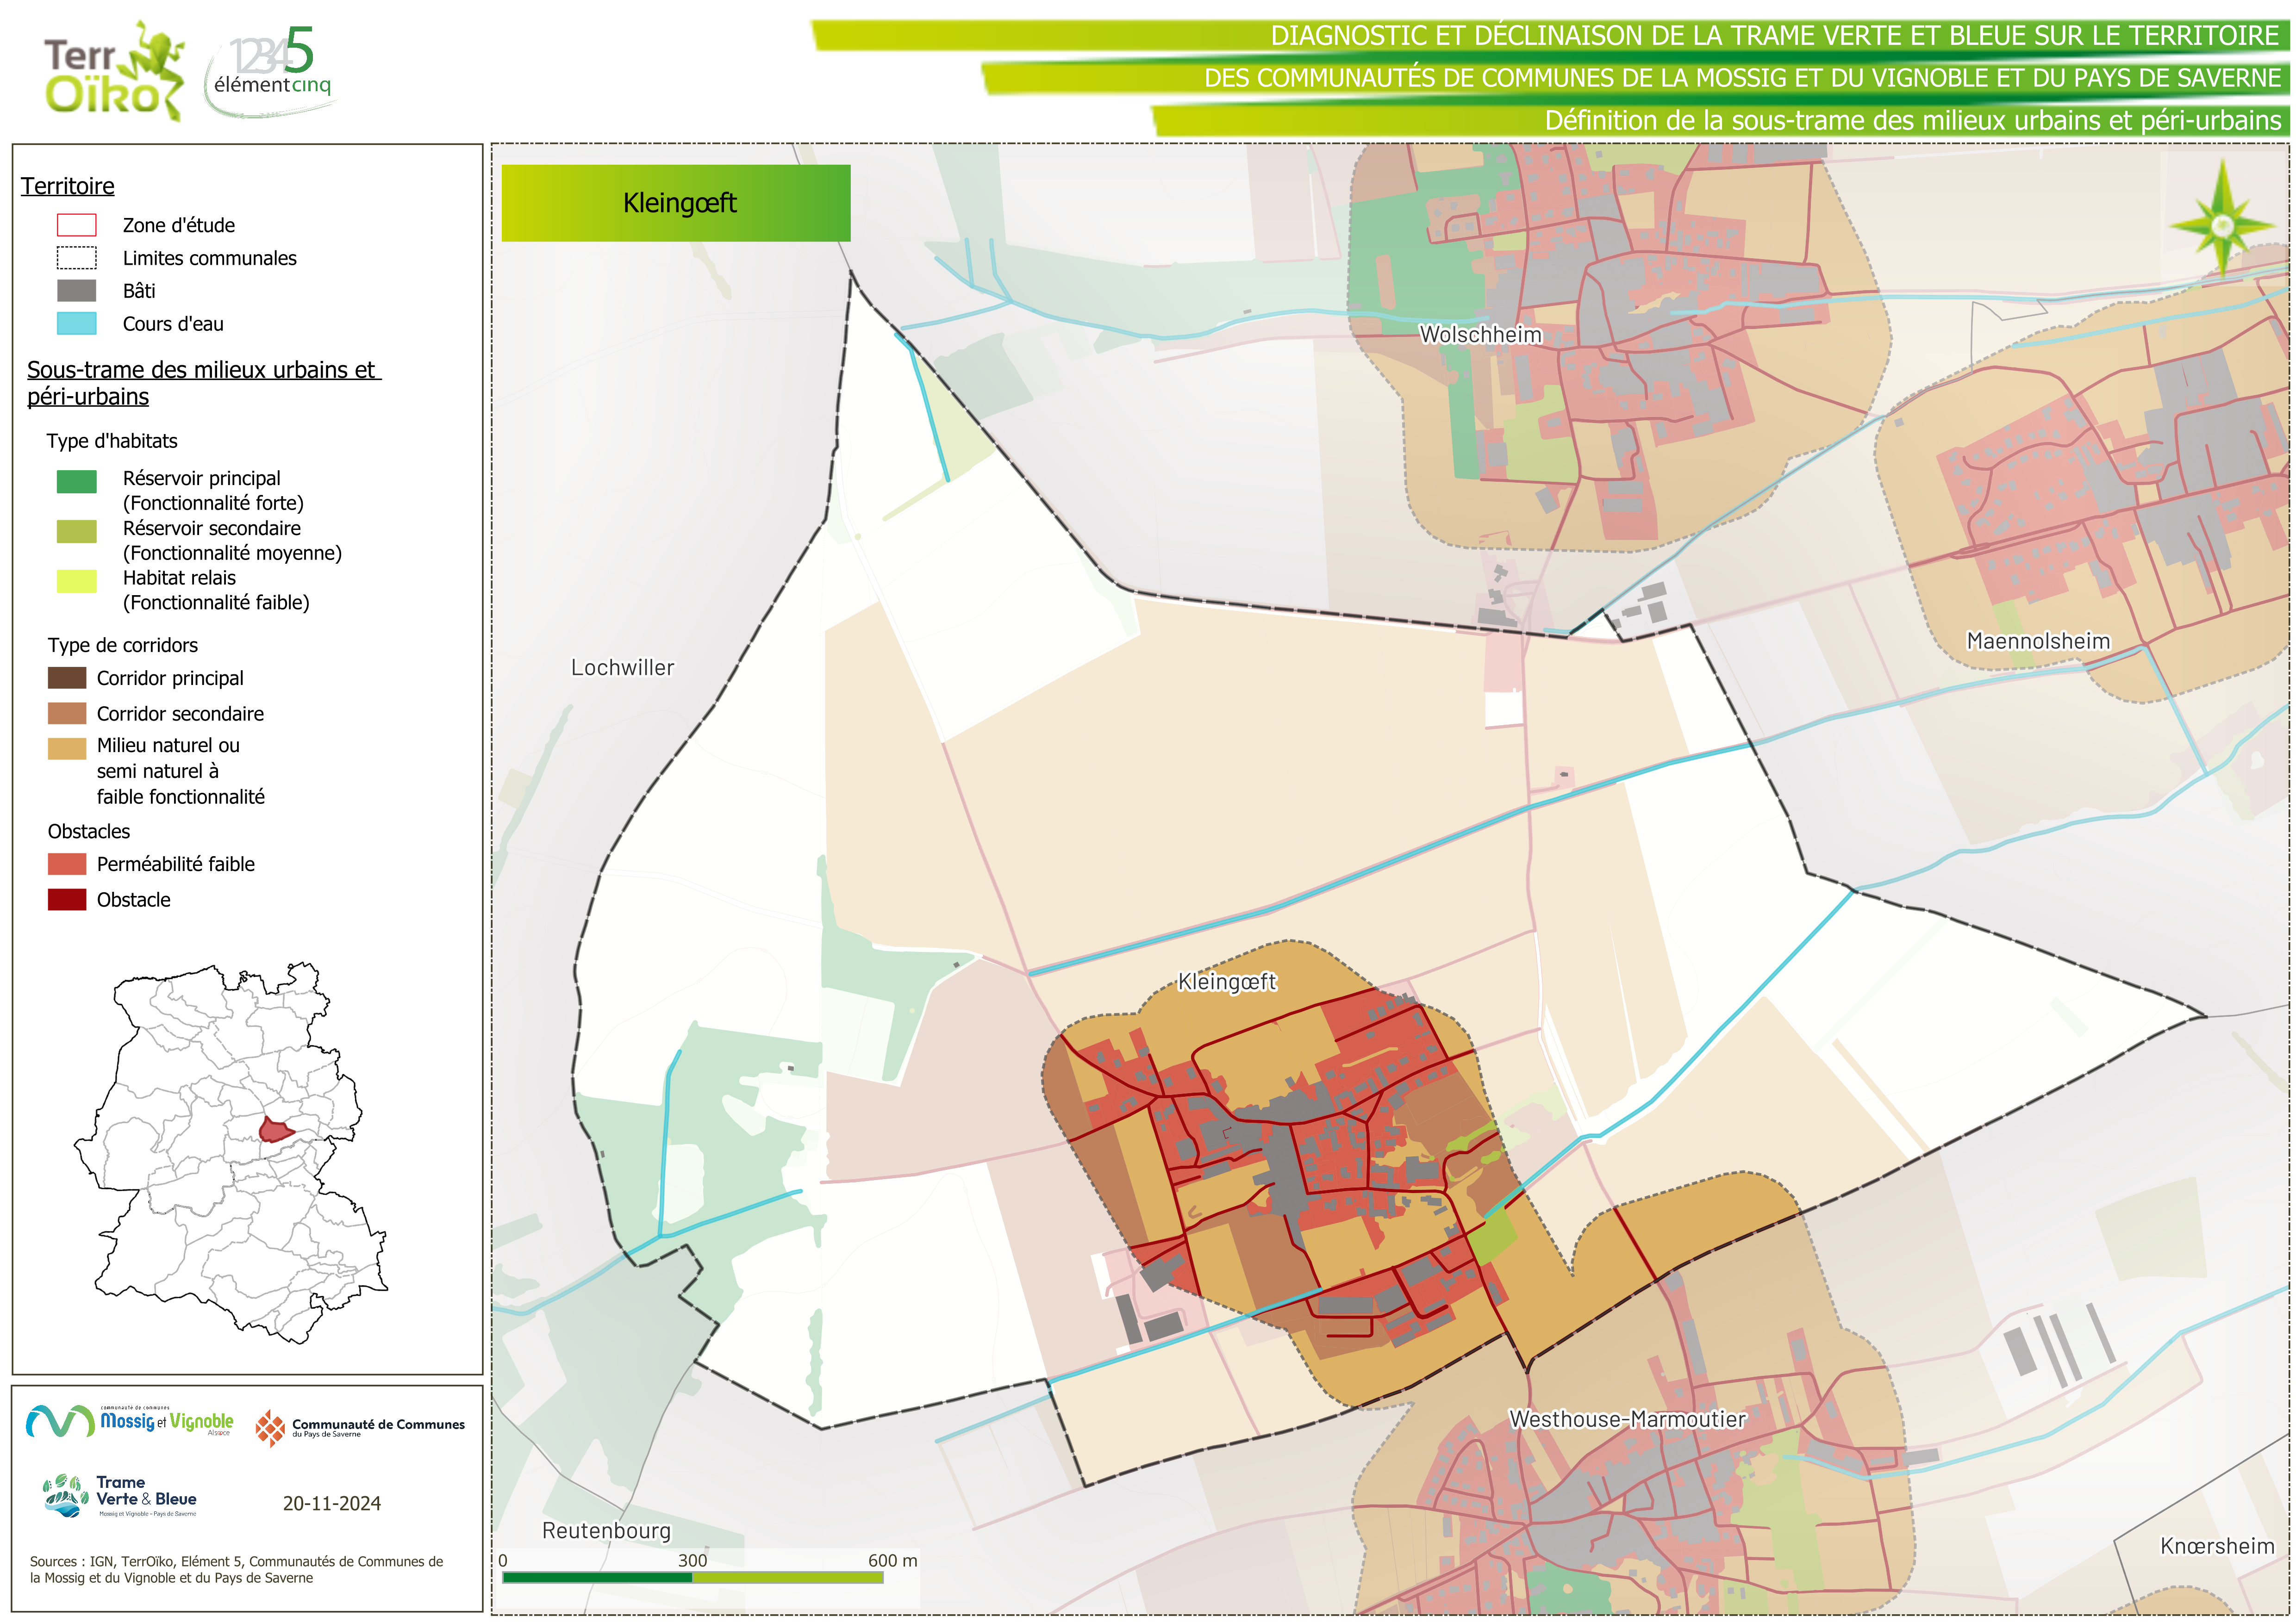Click the Corridor principal brown swatch
This screenshot has width=2296, height=1623.
[x=67, y=678]
